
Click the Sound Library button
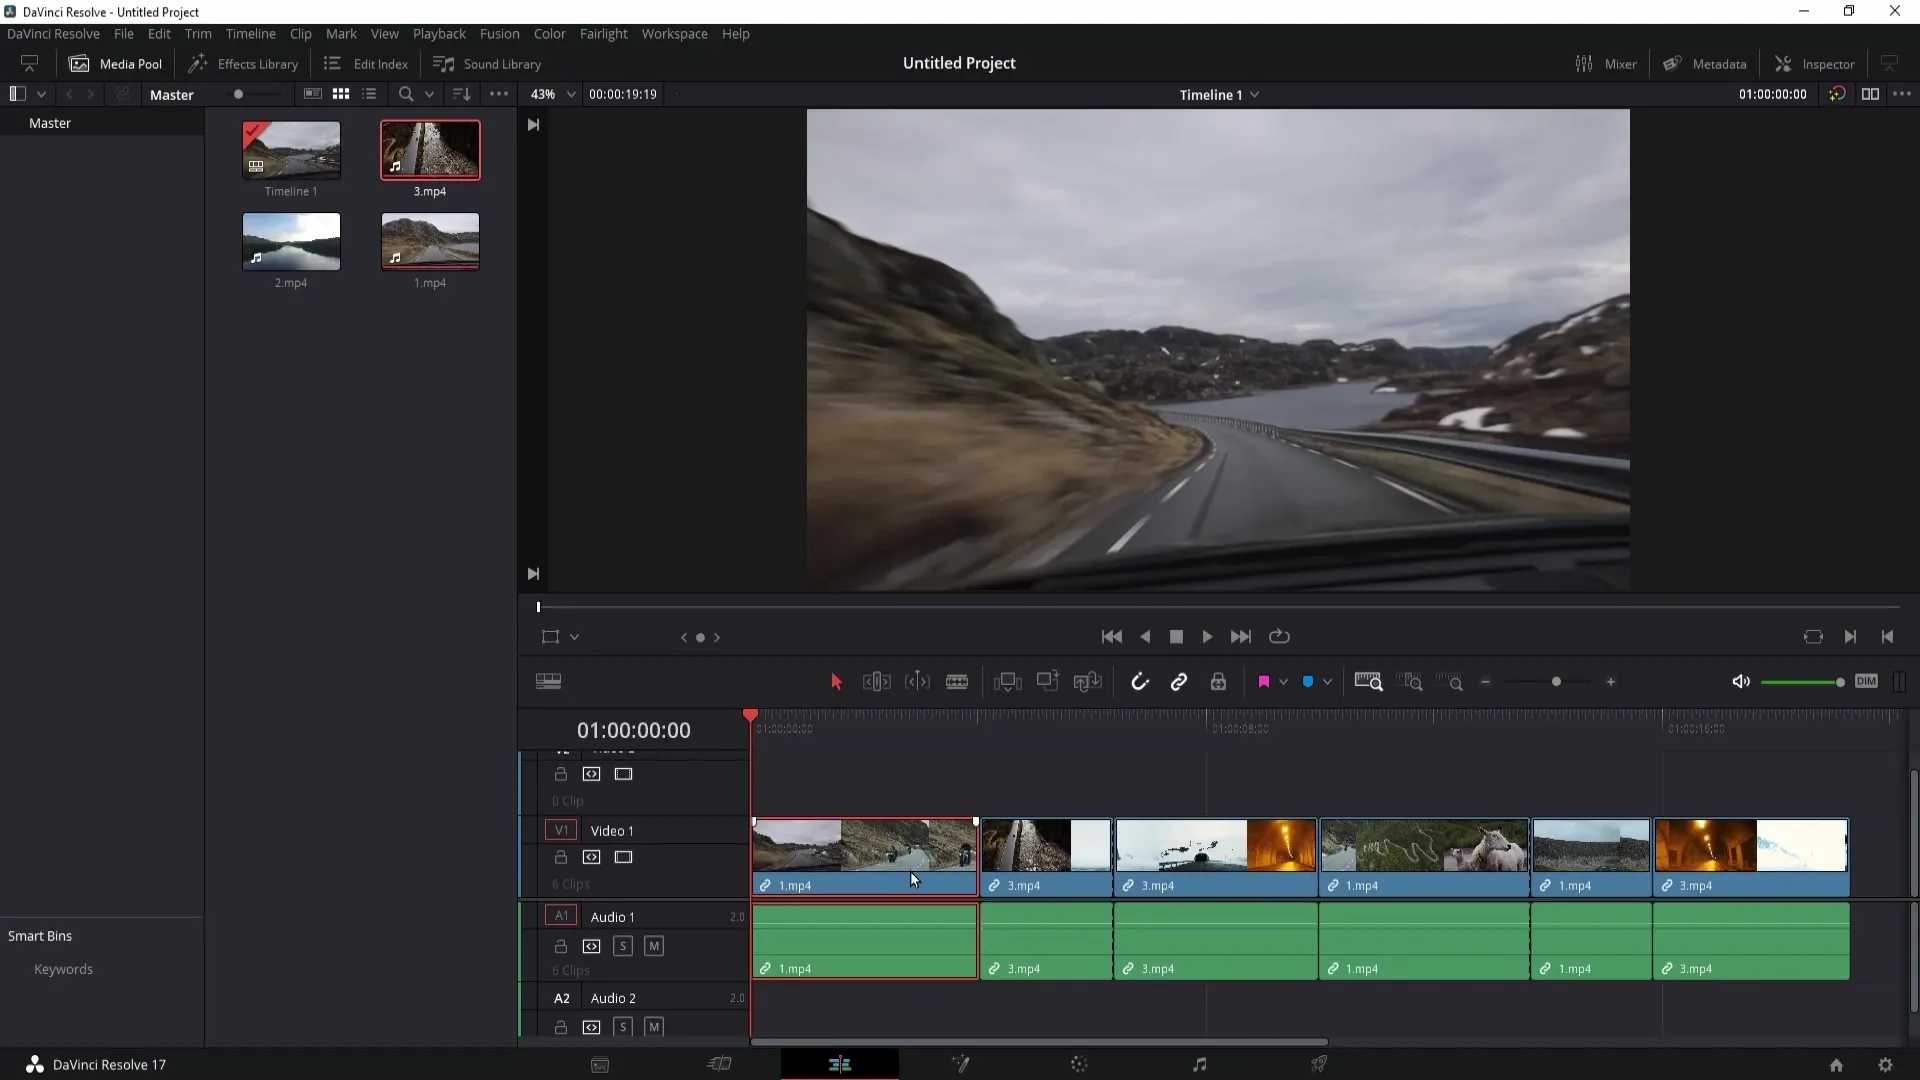coord(489,63)
